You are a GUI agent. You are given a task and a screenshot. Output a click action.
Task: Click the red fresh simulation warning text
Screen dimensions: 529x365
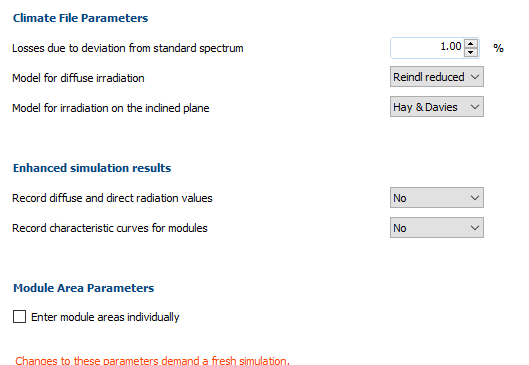(x=152, y=360)
